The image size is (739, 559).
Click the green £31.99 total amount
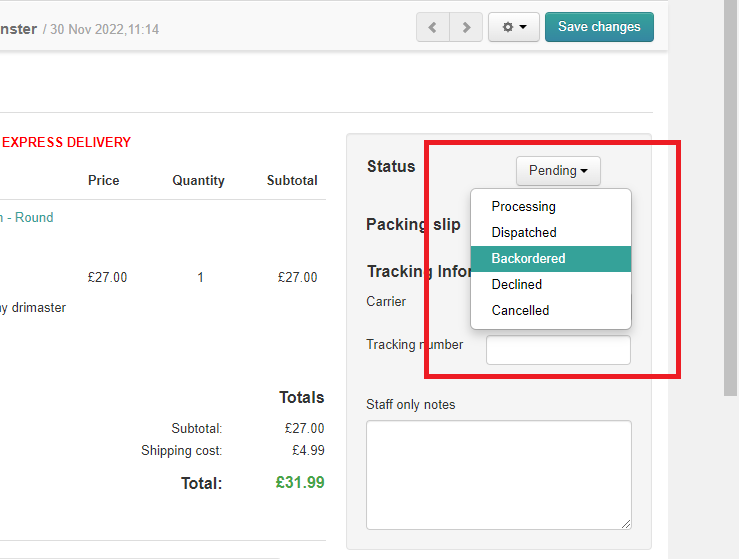300,483
